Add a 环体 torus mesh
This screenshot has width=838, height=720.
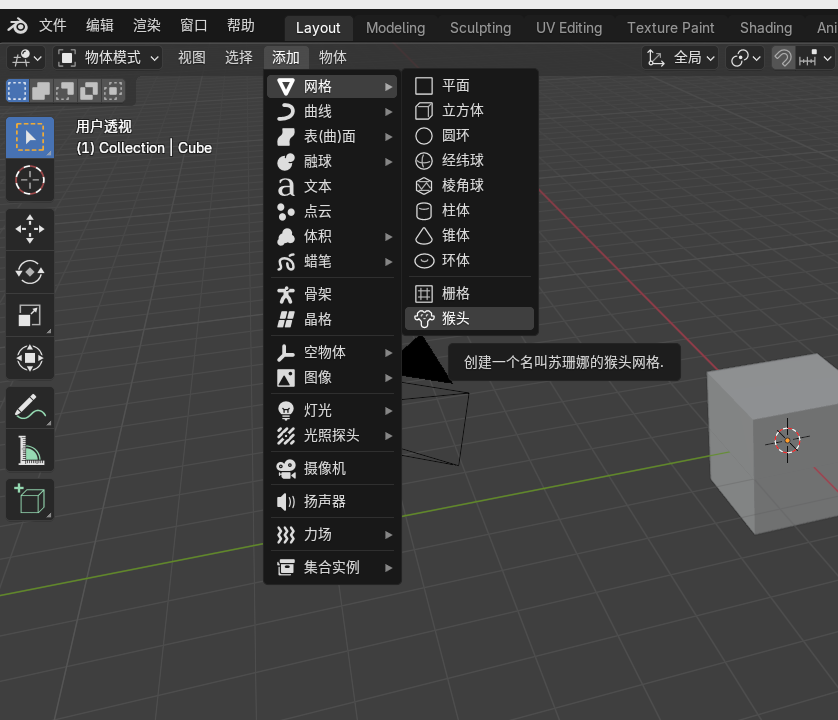(x=470, y=260)
